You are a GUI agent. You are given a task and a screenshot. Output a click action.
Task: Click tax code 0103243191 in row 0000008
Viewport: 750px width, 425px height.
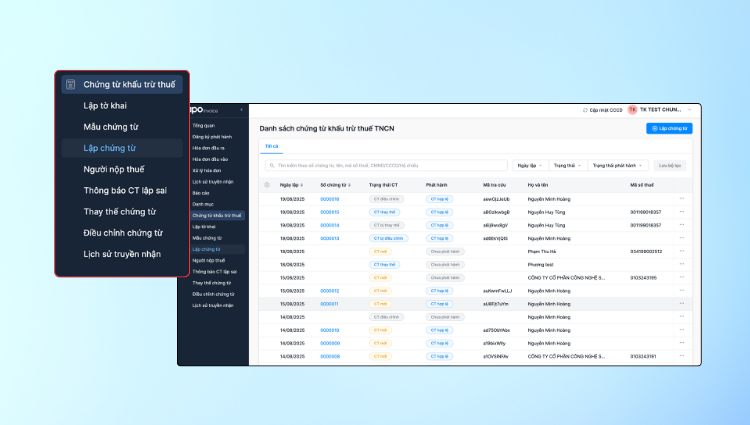(x=643, y=356)
